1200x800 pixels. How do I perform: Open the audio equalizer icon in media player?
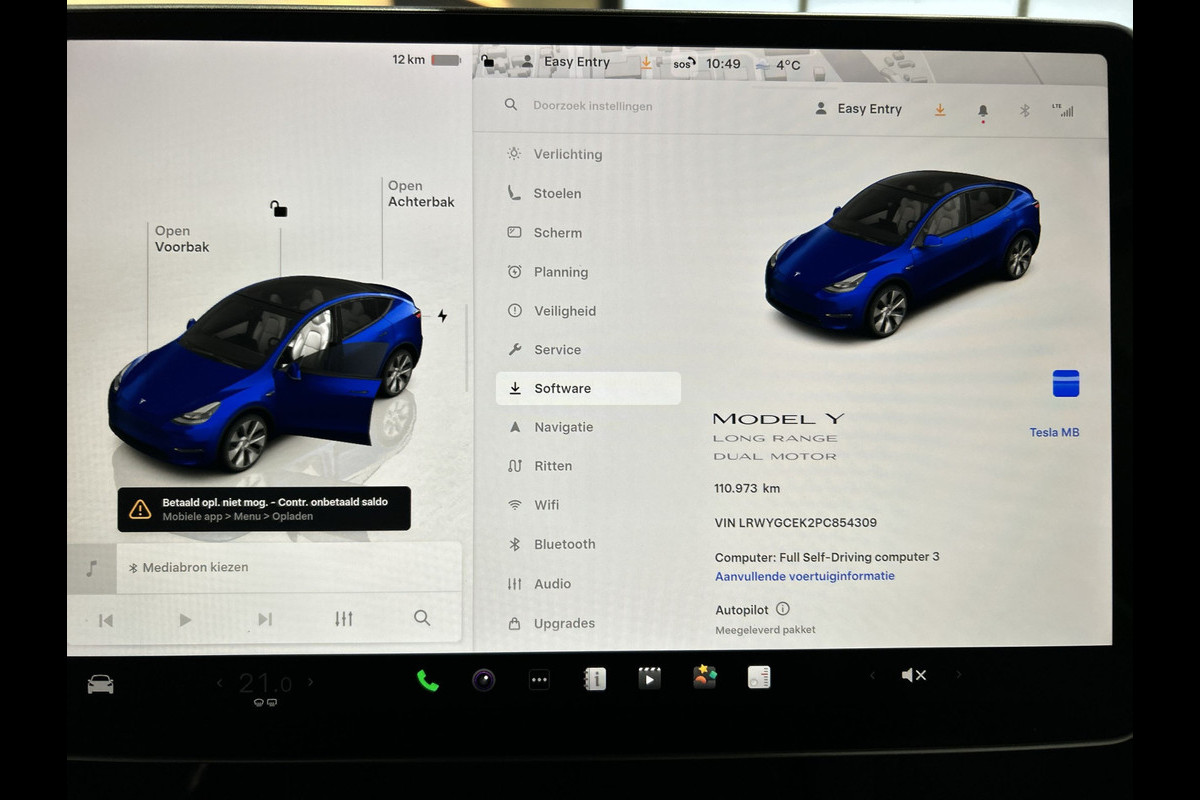344,619
